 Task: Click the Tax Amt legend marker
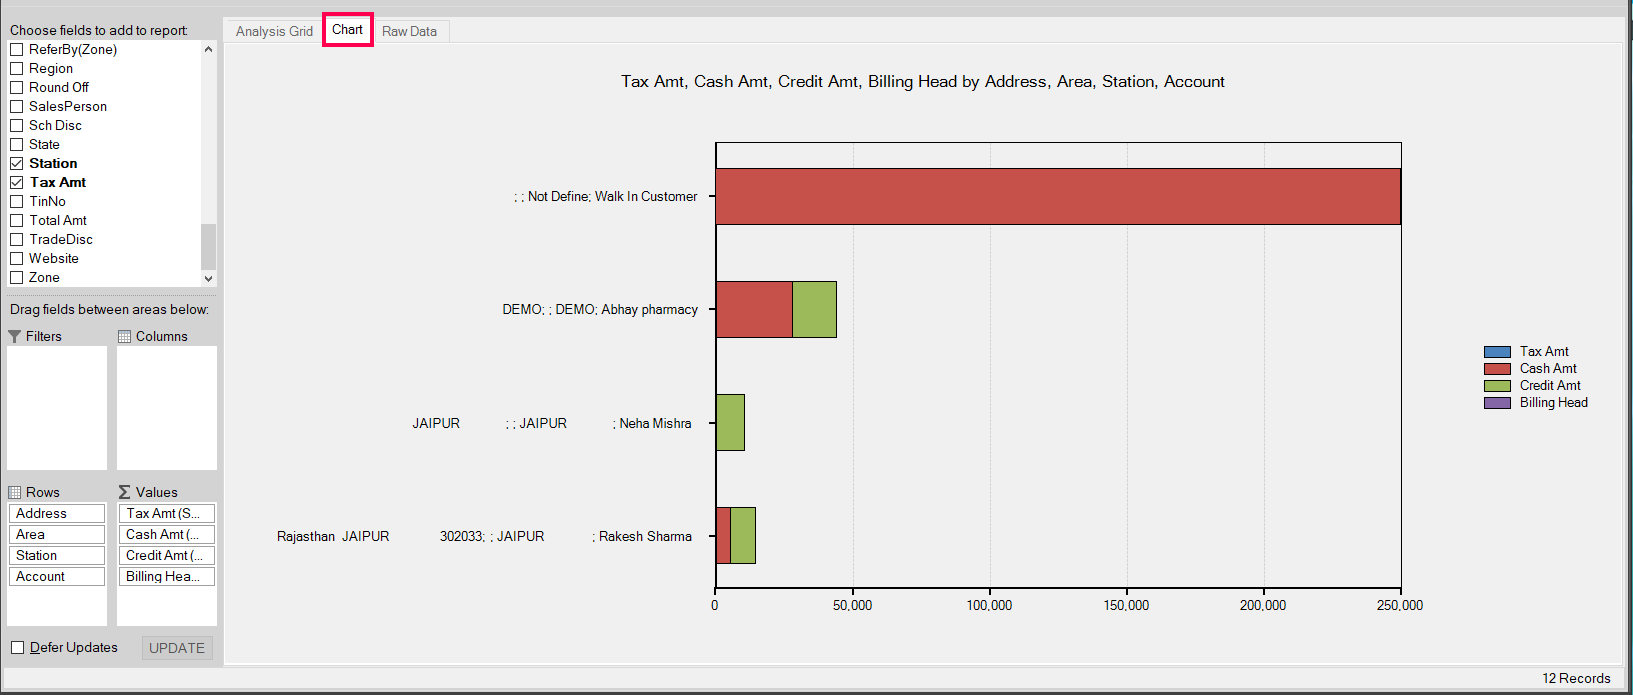1497,352
